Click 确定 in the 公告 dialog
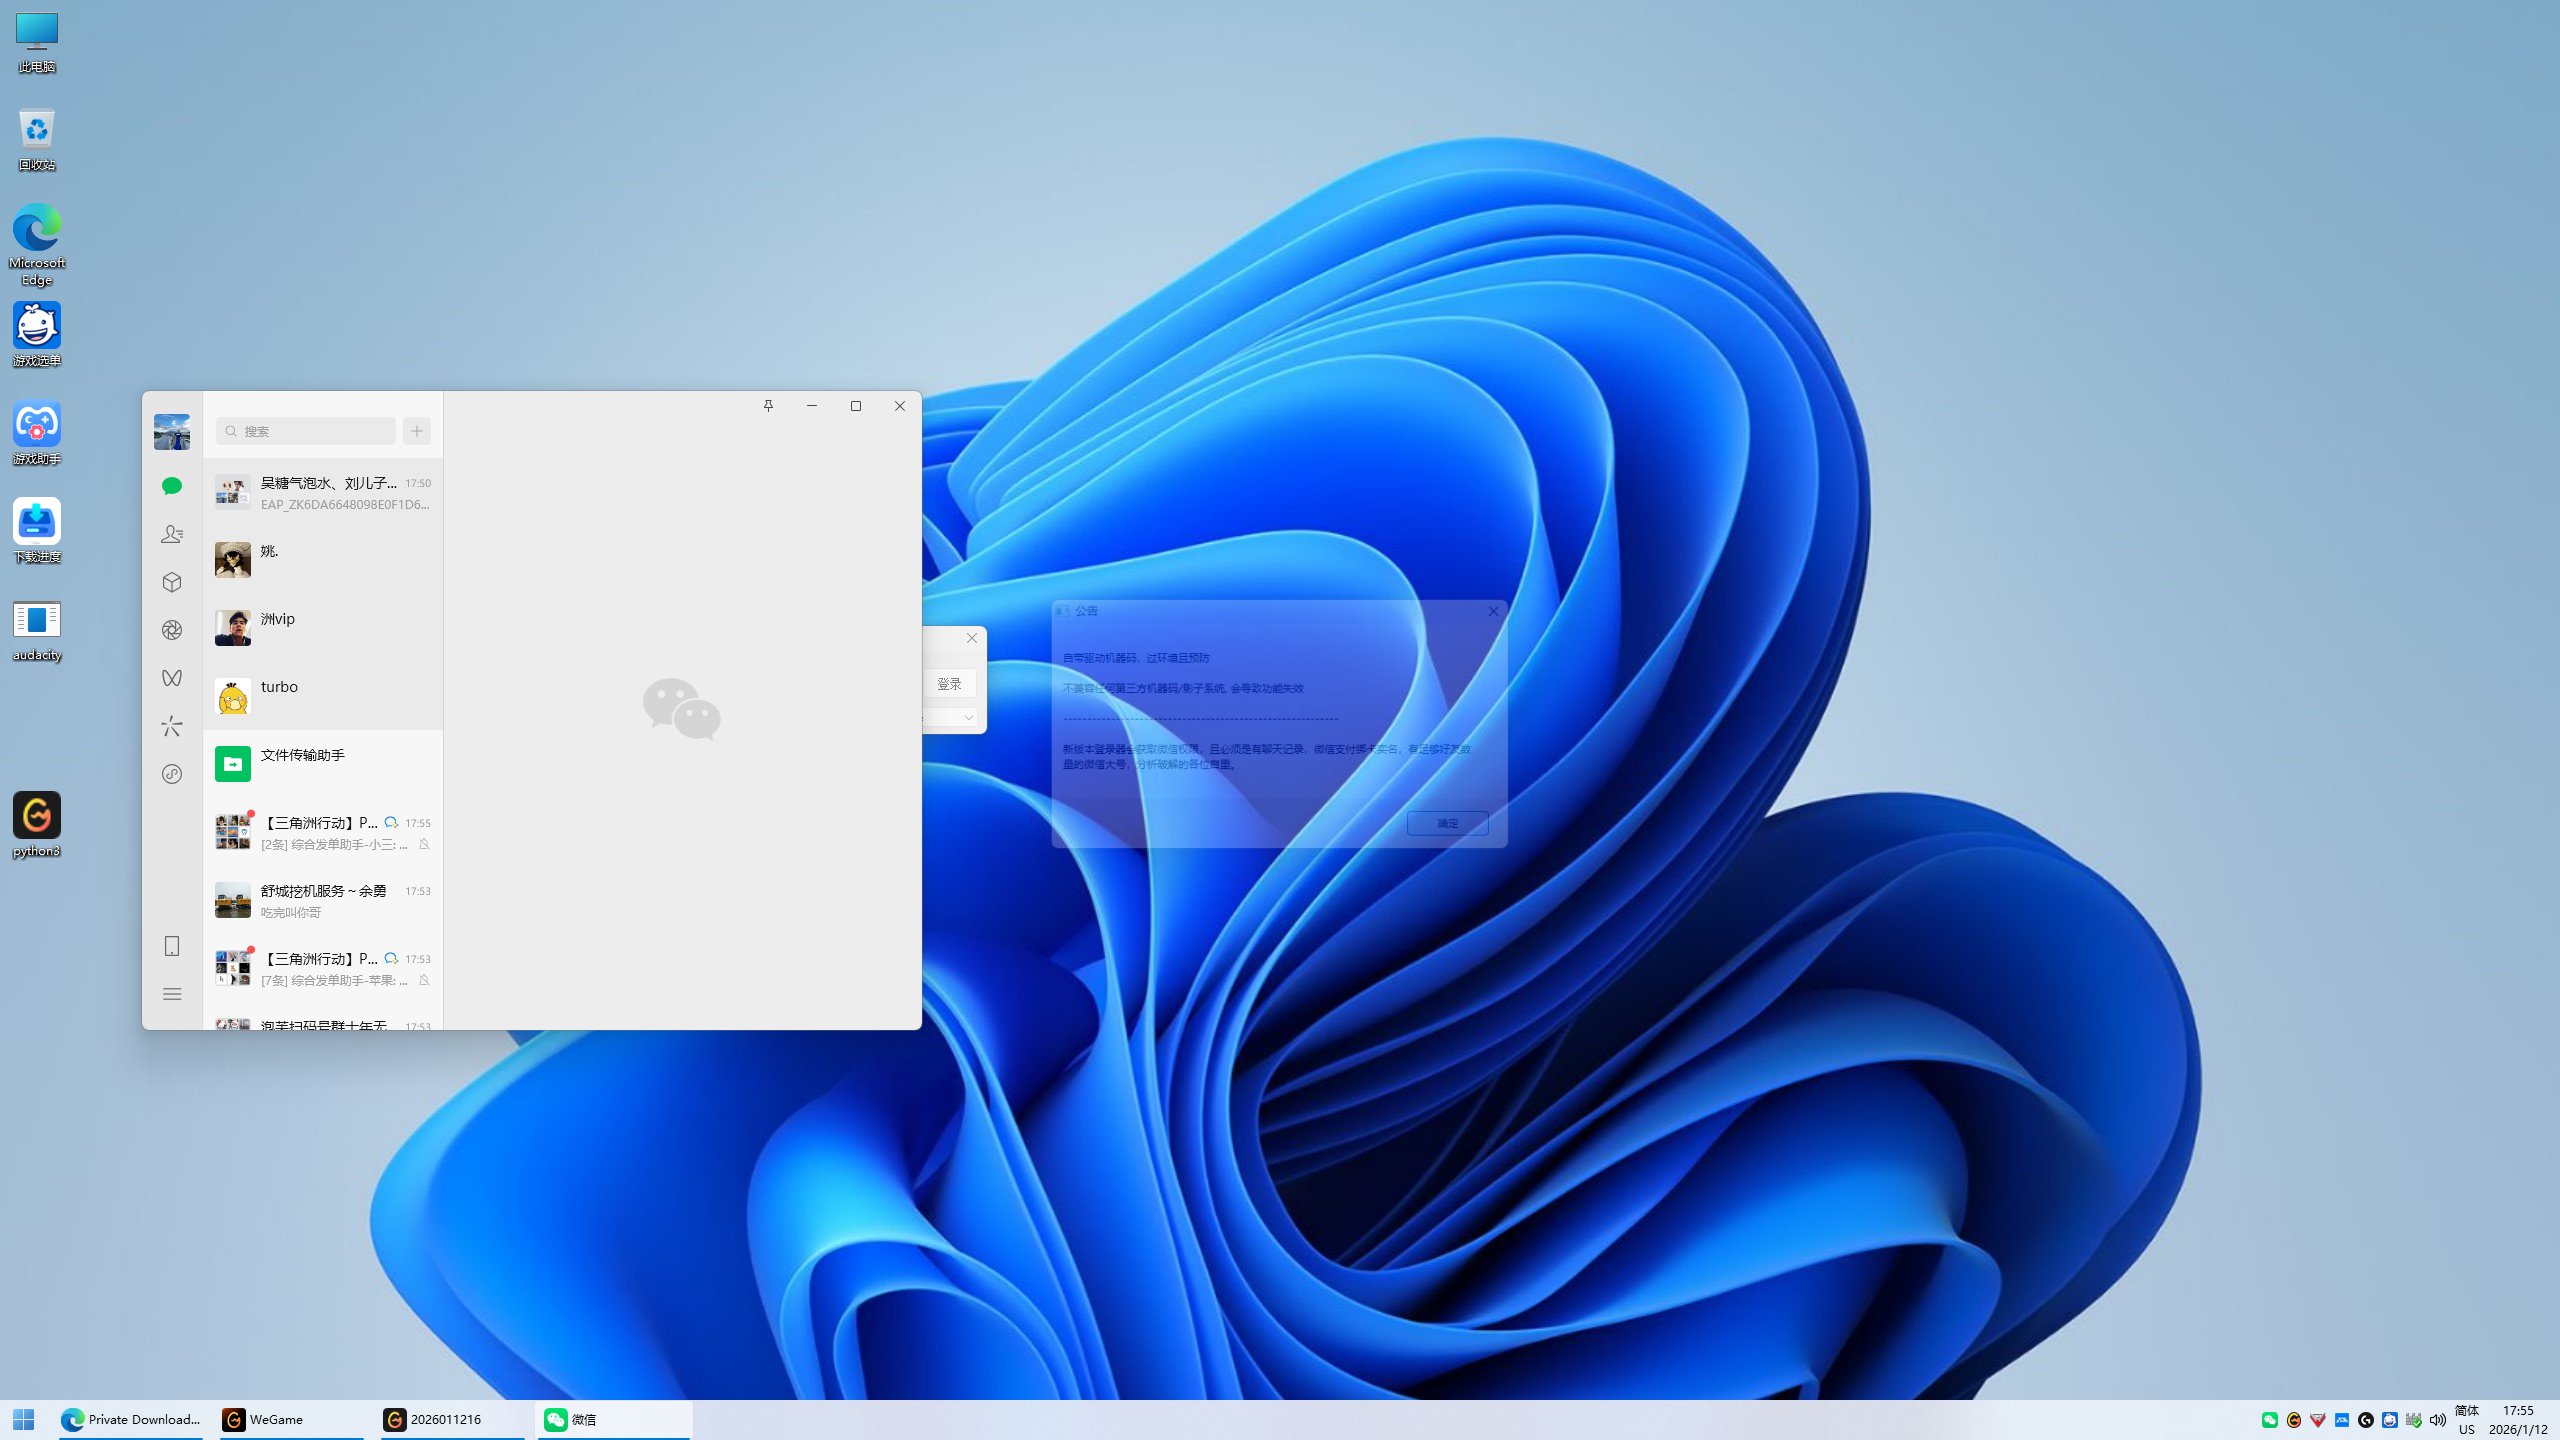This screenshot has width=2560, height=1440. [1447, 823]
